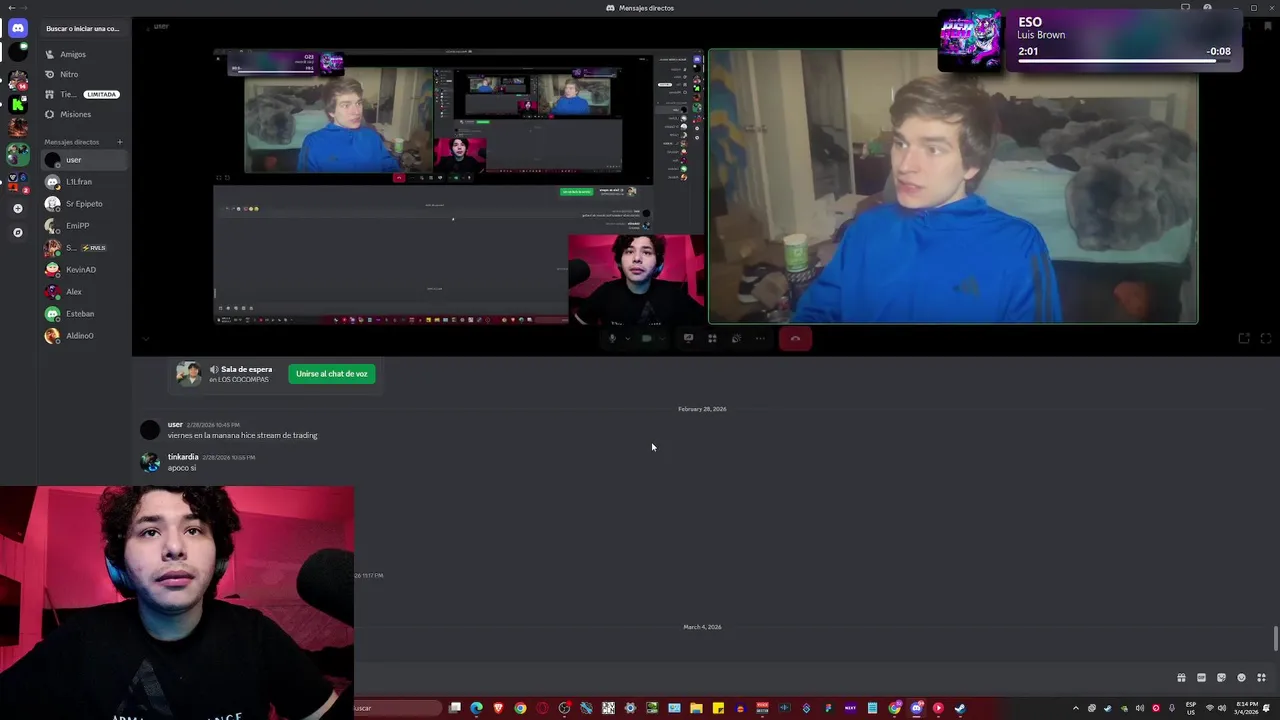Open the GIF picker icon
The image size is (1280, 720).
1201,678
